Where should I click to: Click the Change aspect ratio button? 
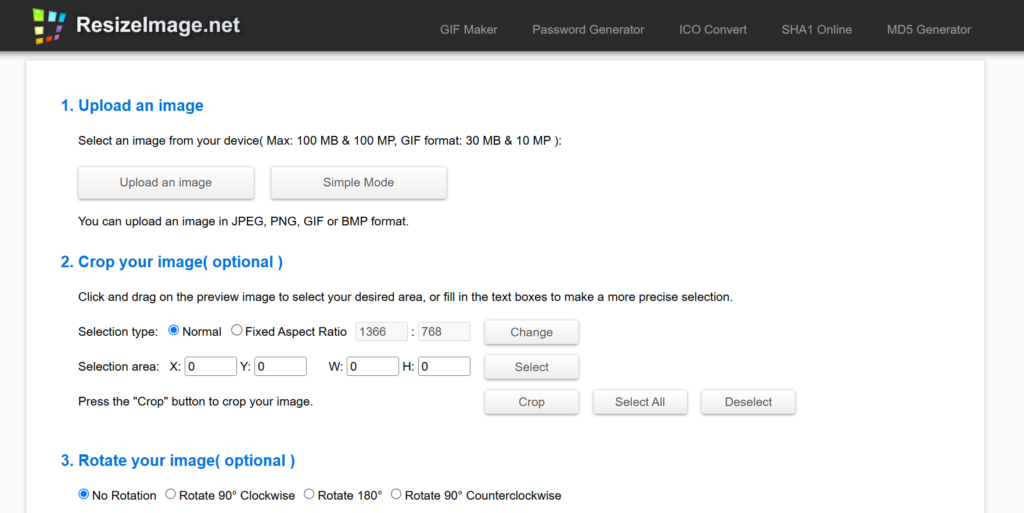(532, 332)
